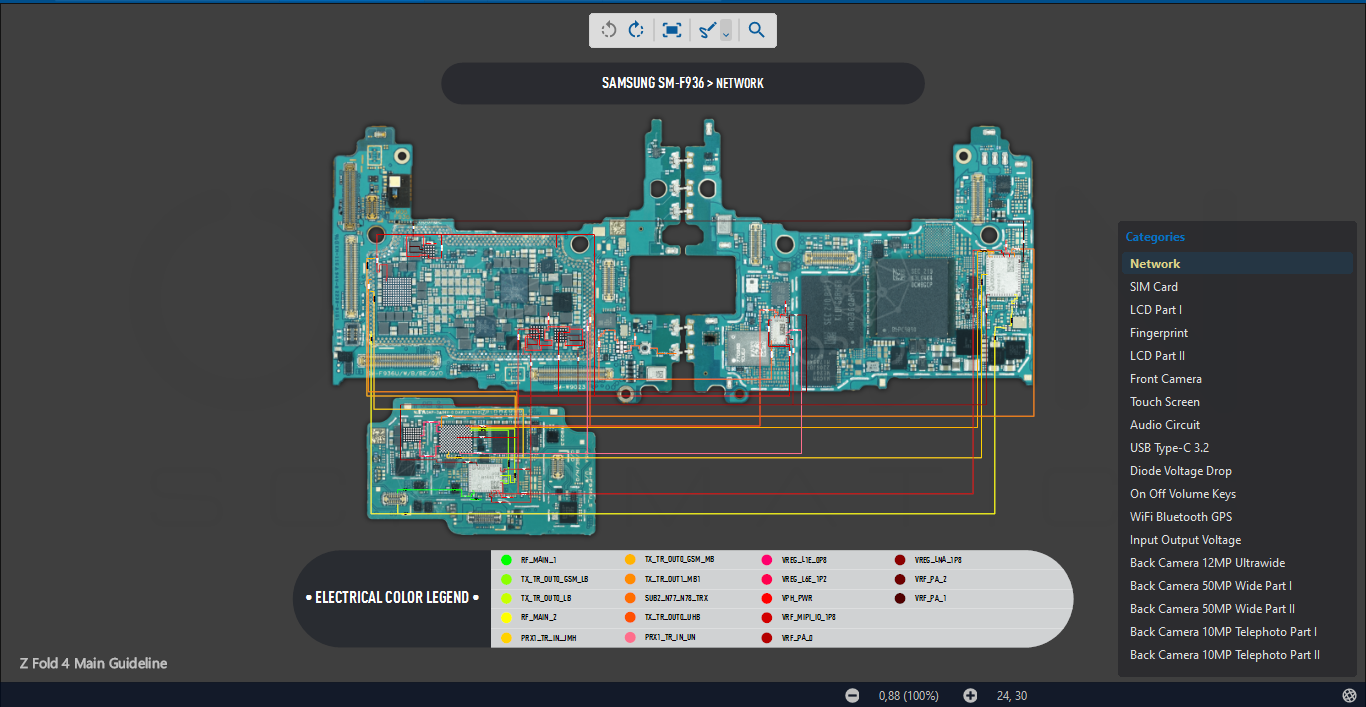Viewport: 1366px width, 707px height.
Task: Select Audio Circuit in categories
Action: pyautogui.click(x=1237, y=425)
